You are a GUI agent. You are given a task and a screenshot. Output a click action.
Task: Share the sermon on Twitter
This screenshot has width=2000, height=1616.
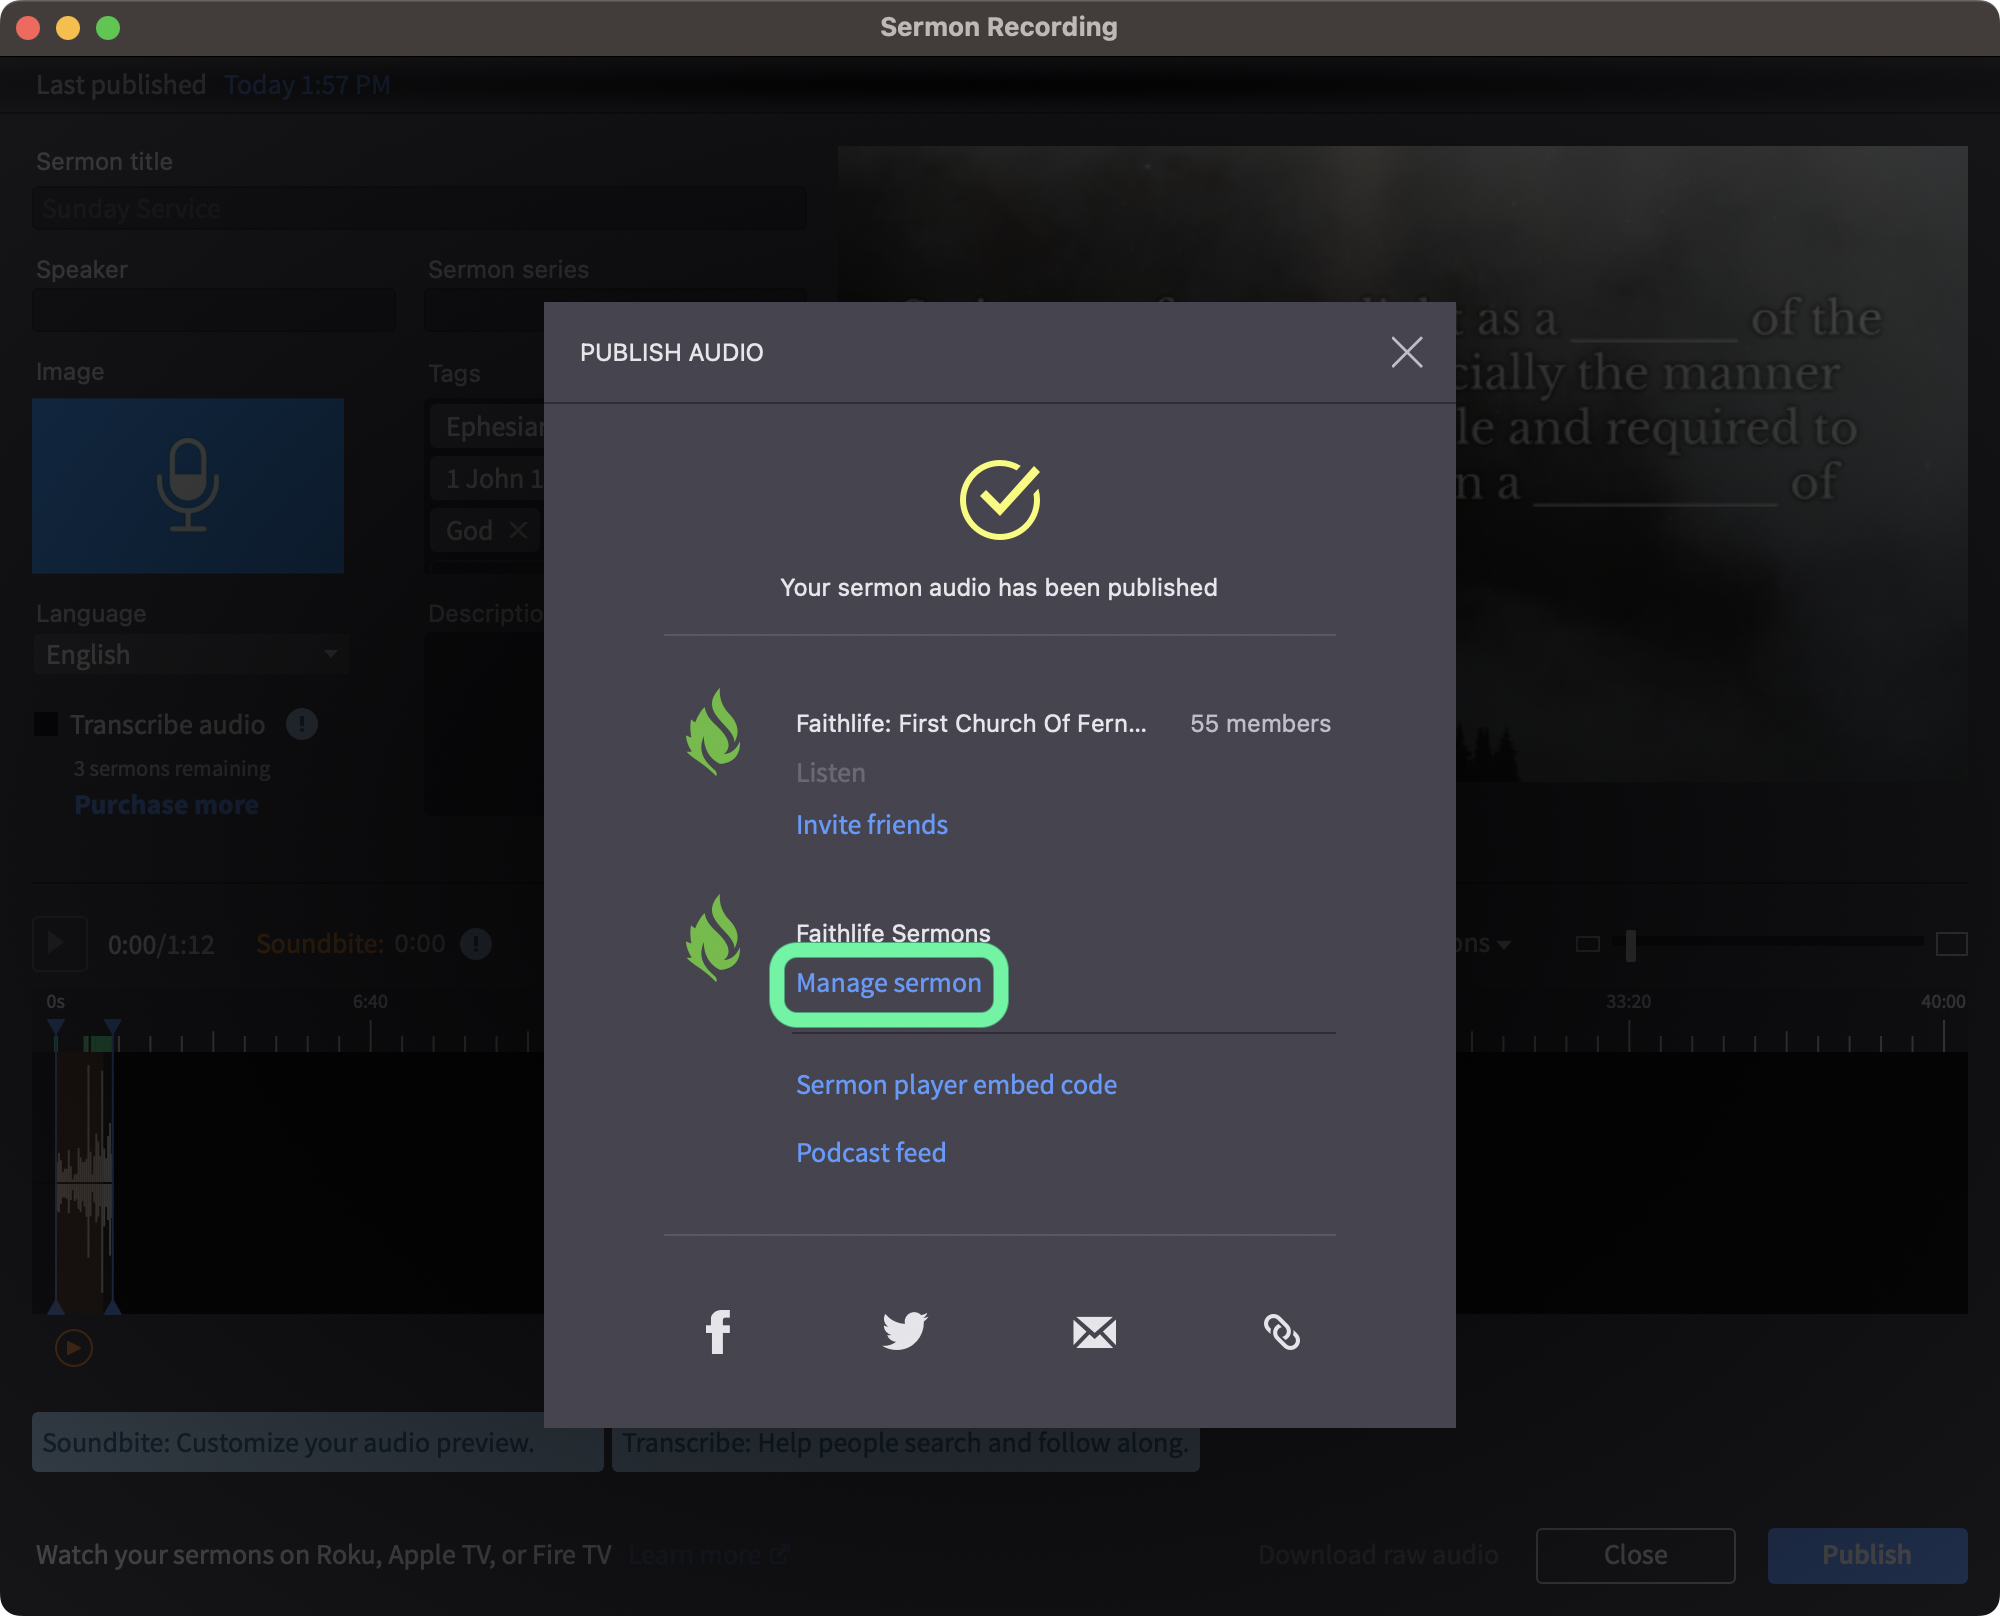905,1331
